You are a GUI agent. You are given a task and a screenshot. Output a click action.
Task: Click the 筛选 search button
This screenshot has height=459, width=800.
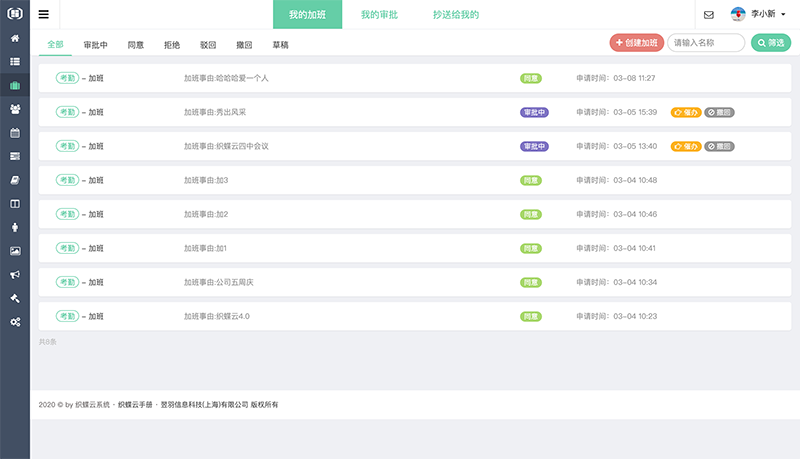[771, 43]
